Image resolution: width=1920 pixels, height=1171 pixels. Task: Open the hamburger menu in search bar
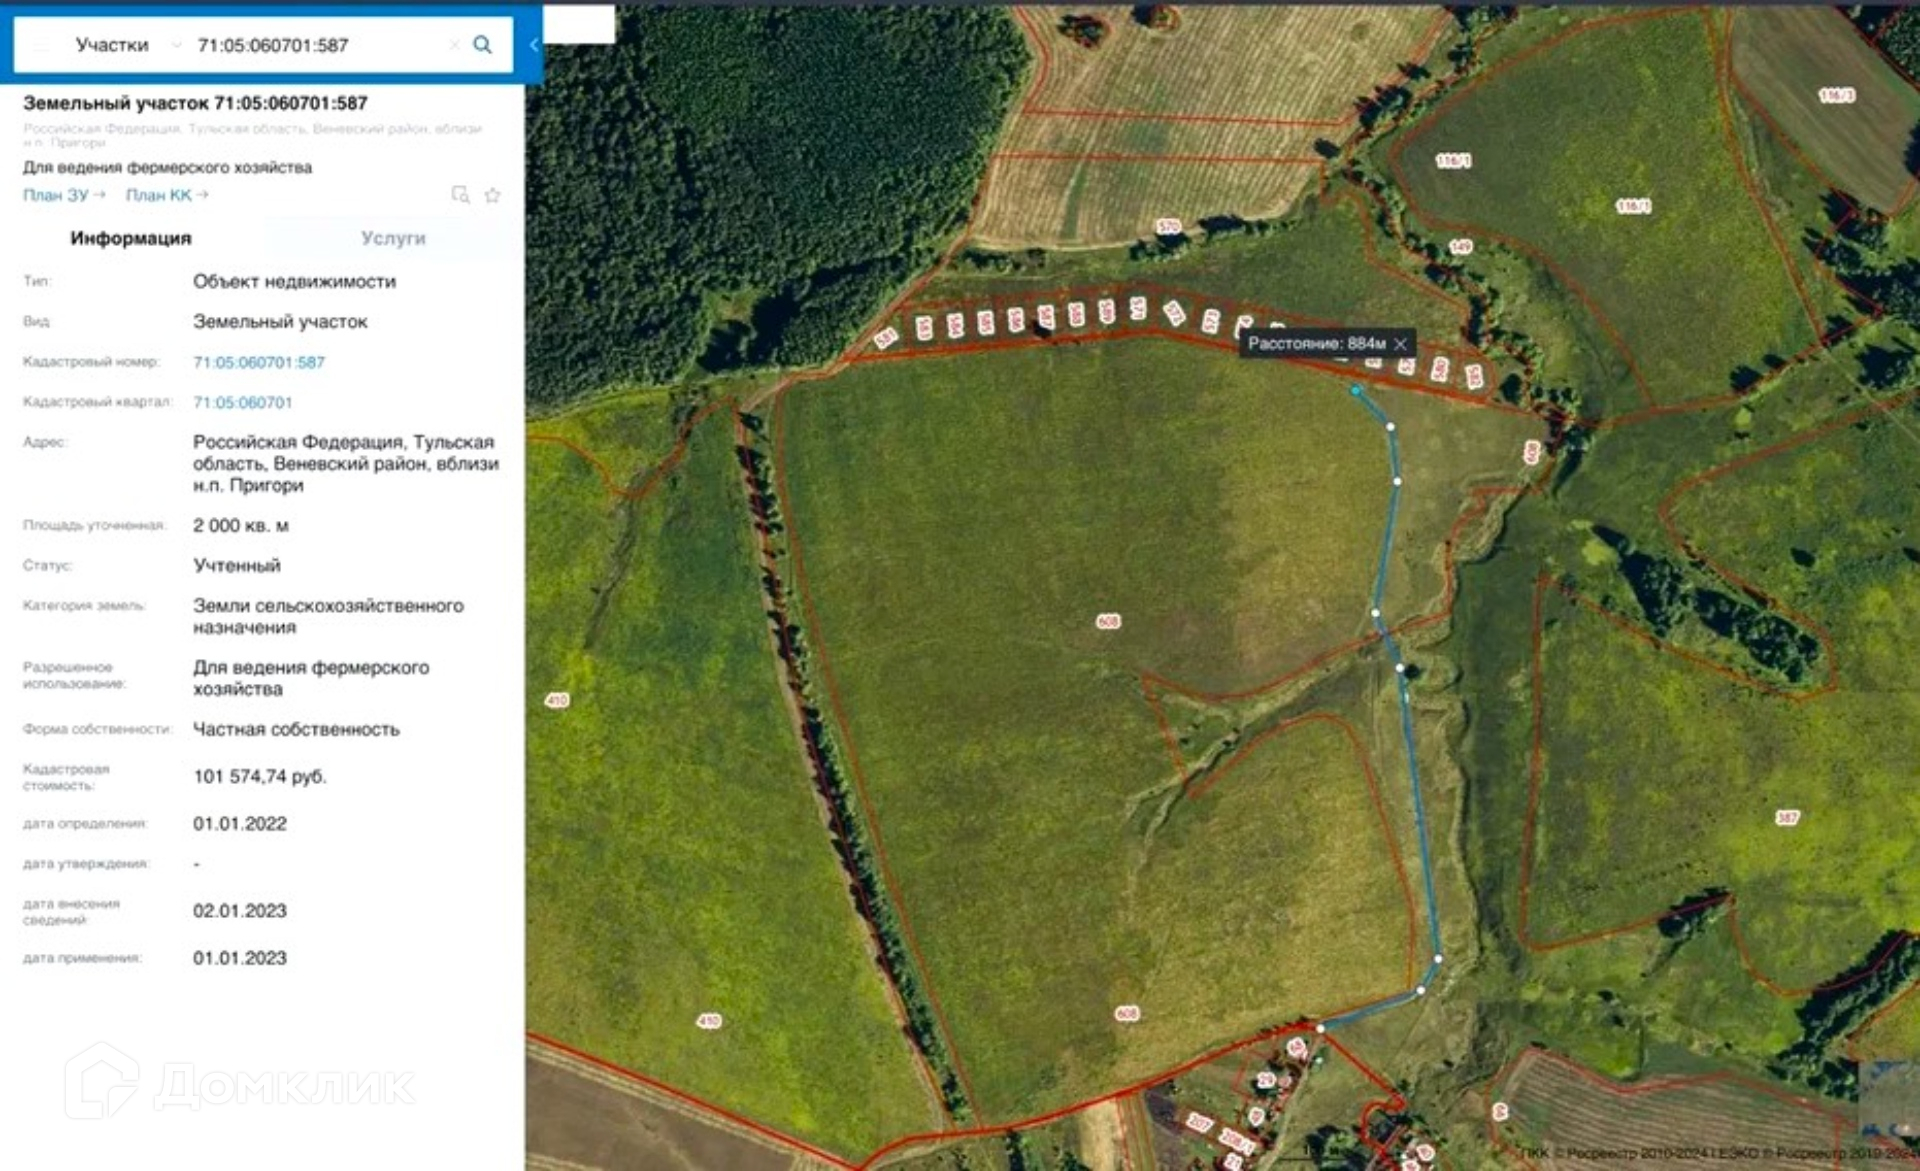tap(41, 45)
